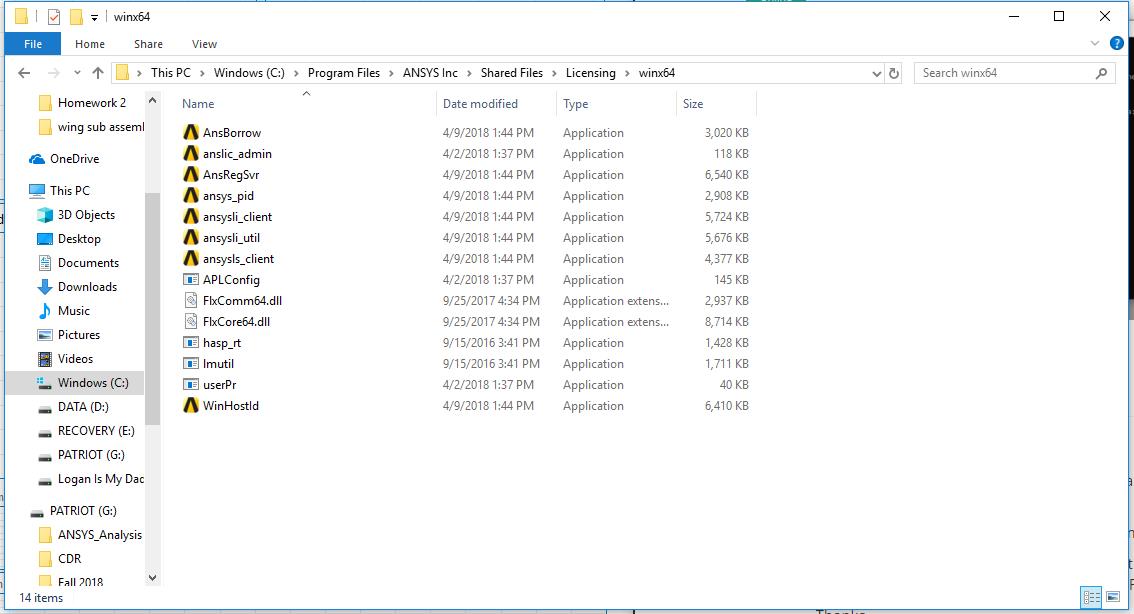1134x614 pixels.
Task: Select the anslic_admin application icon
Action: pyautogui.click(x=191, y=153)
